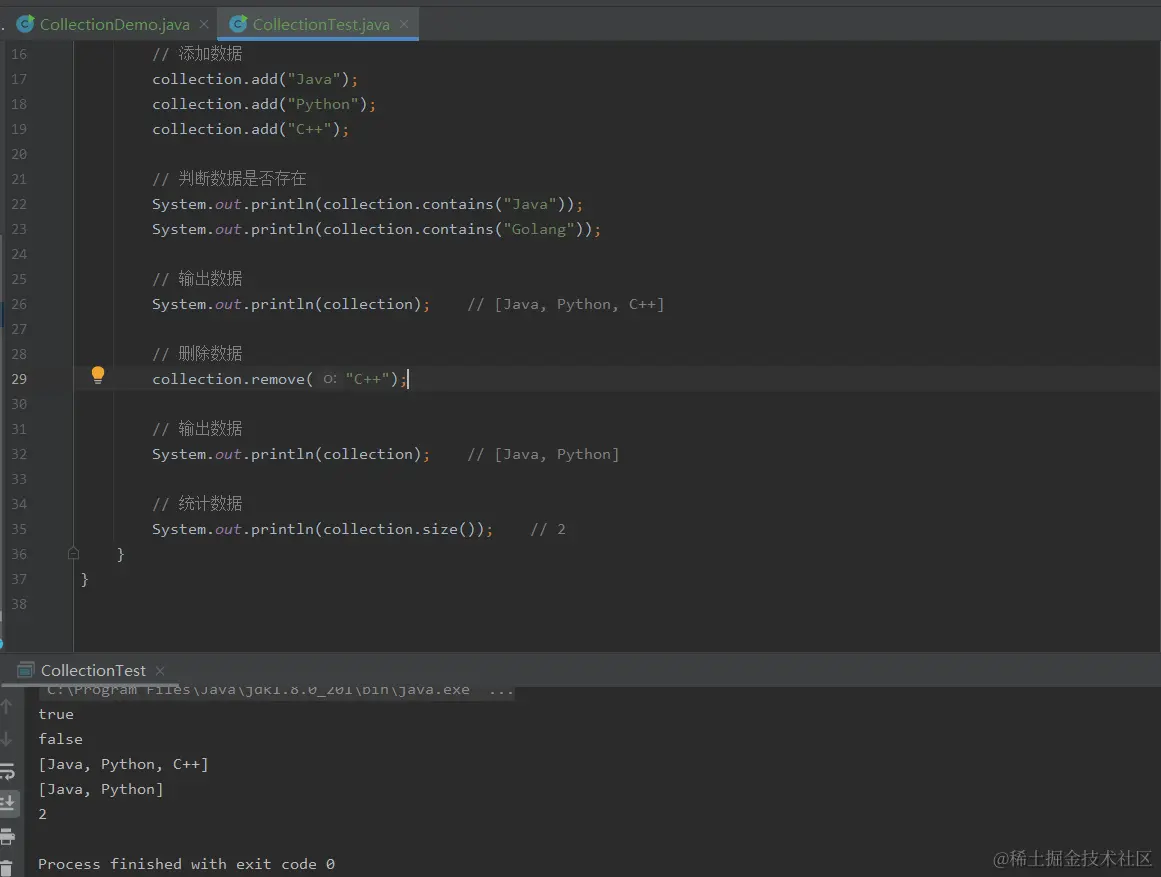Click the collection.size() println statement
Image resolution: width=1161 pixels, height=877 pixels.
coord(322,529)
